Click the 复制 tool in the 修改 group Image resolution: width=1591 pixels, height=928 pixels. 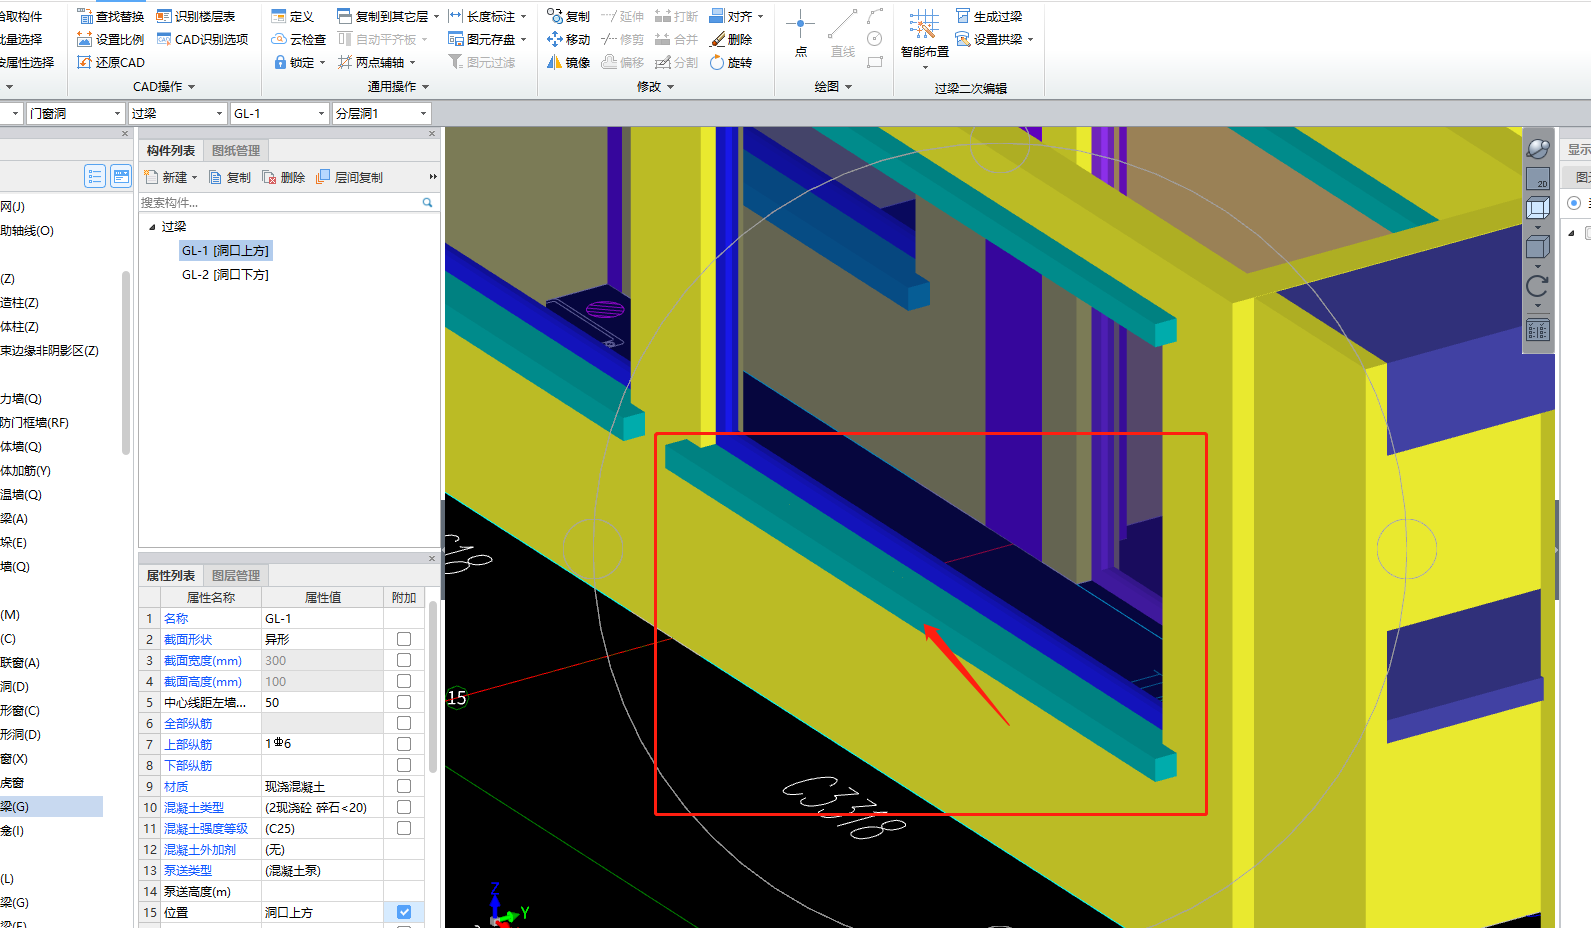pyautogui.click(x=568, y=16)
